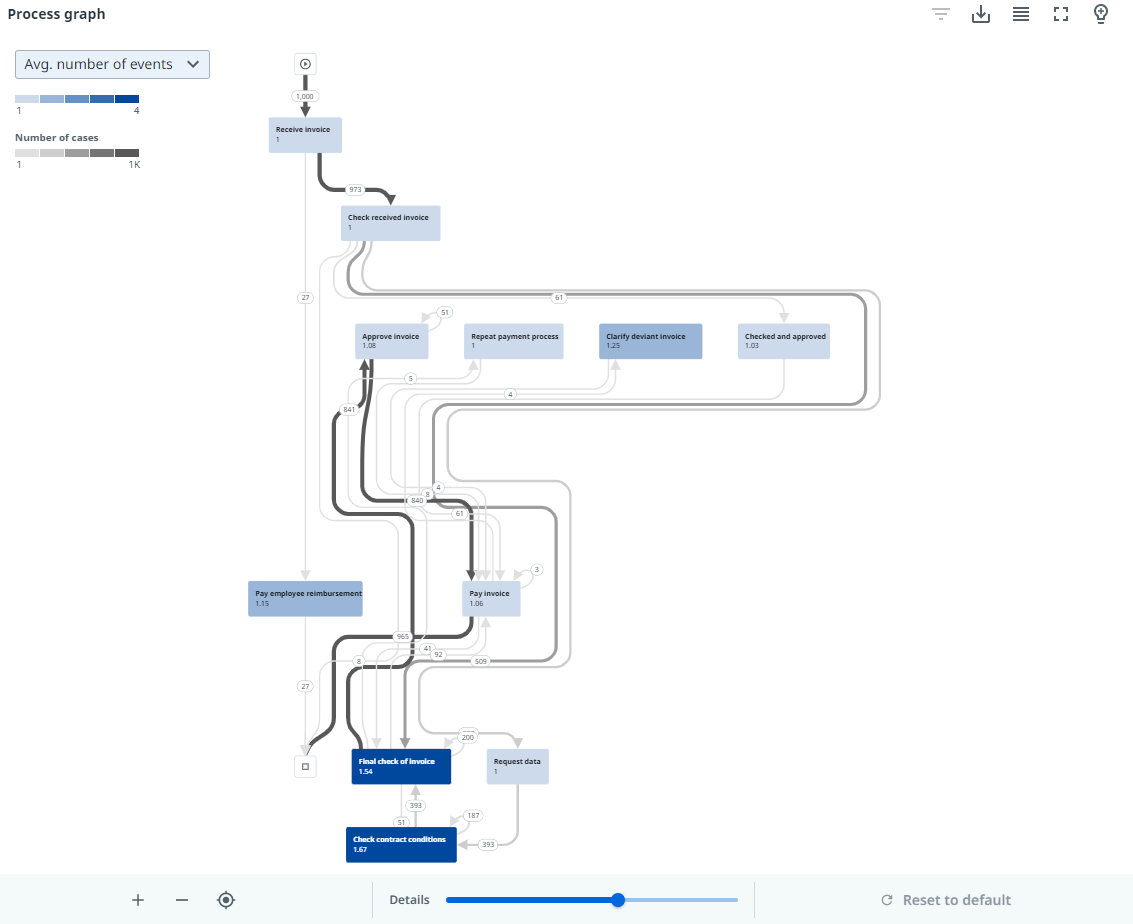Select the process end node icon
Image resolution: width=1133 pixels, height=924 pixels.
click(304, 765)
